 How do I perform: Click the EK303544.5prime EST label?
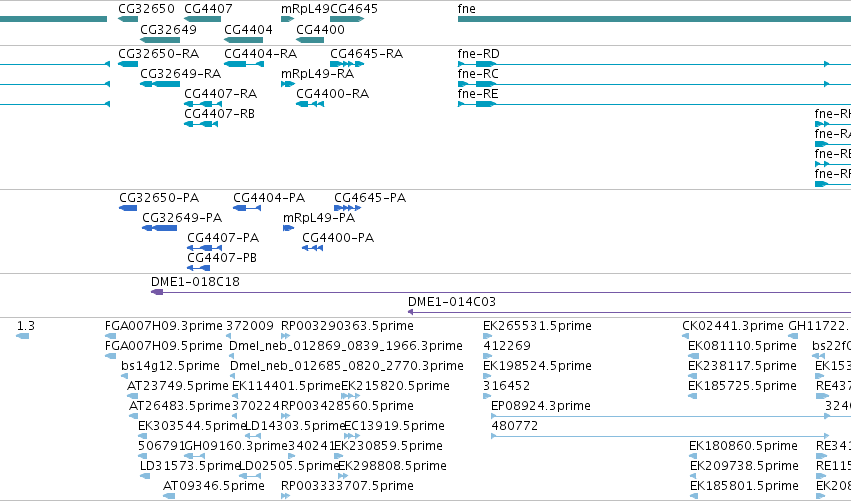(x=192, y=427)
